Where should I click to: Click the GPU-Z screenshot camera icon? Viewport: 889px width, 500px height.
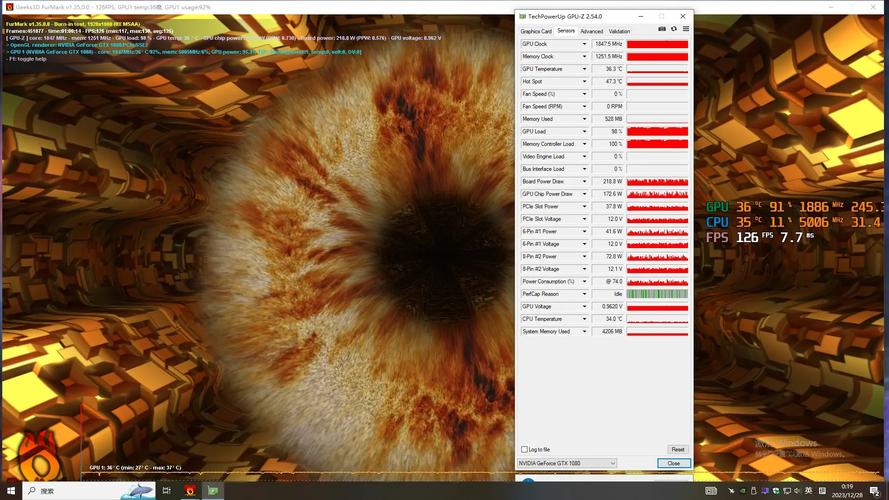click(663, 30)
